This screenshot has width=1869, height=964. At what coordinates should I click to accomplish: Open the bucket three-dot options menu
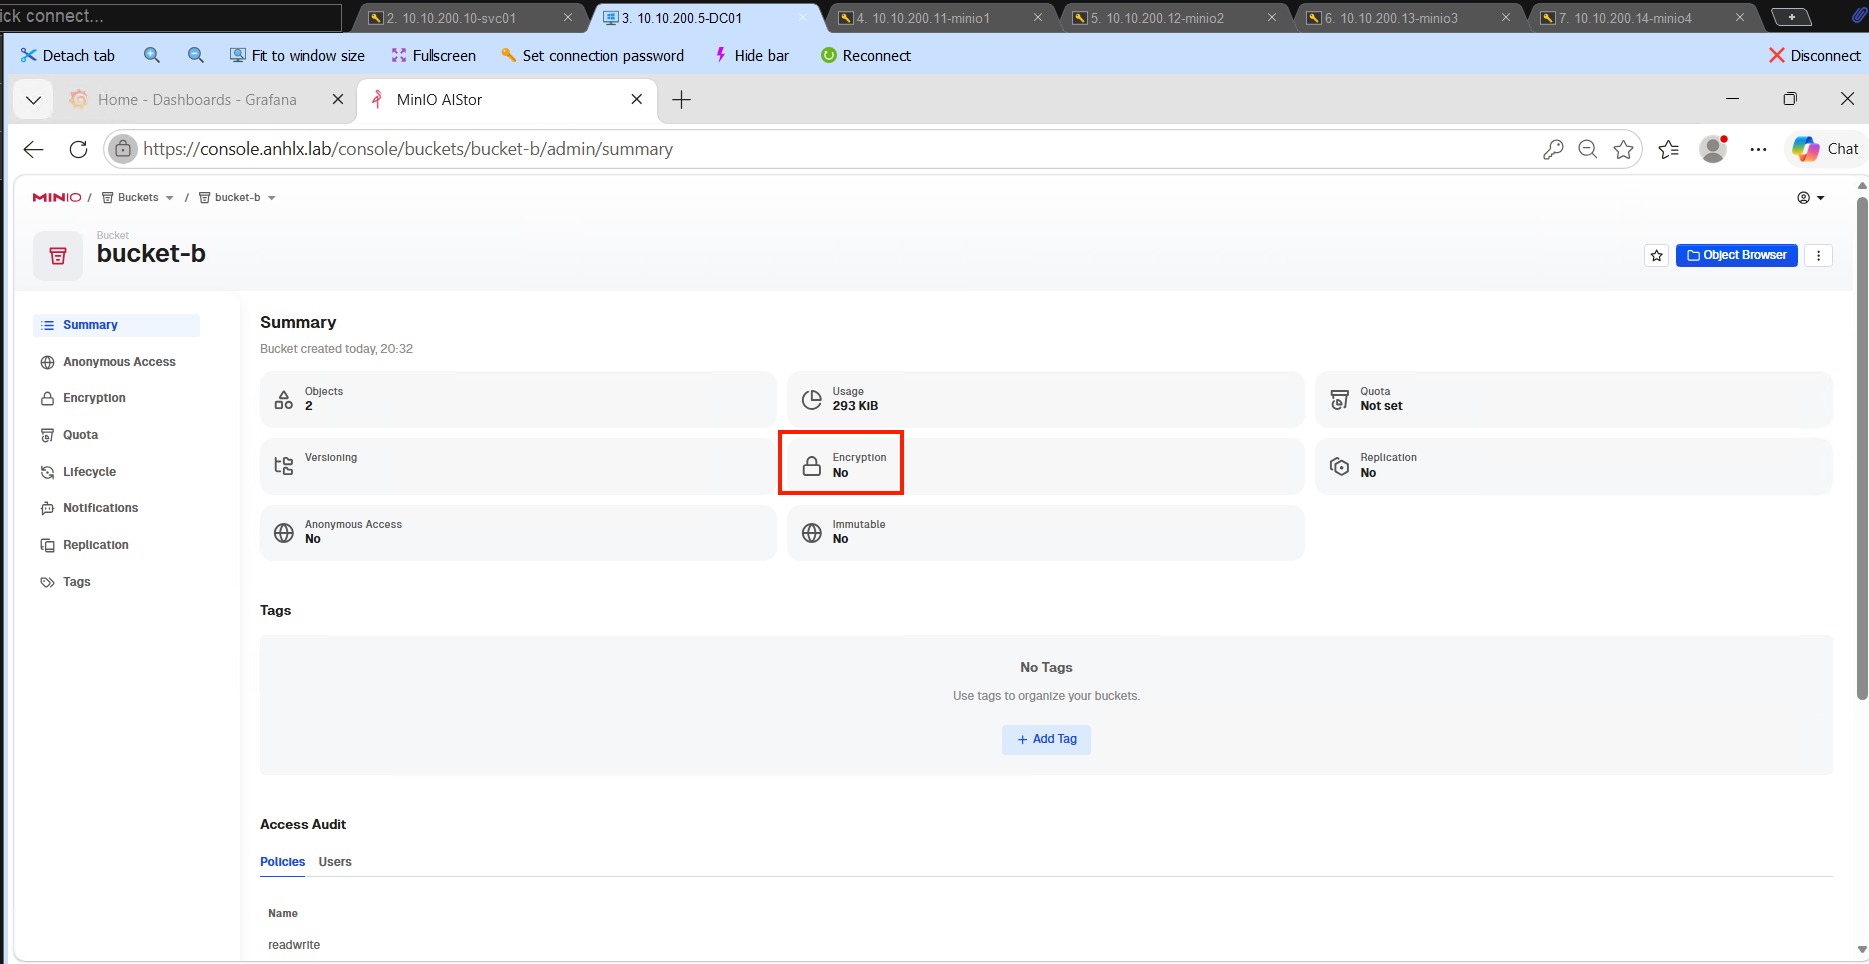coord(1819,256)
